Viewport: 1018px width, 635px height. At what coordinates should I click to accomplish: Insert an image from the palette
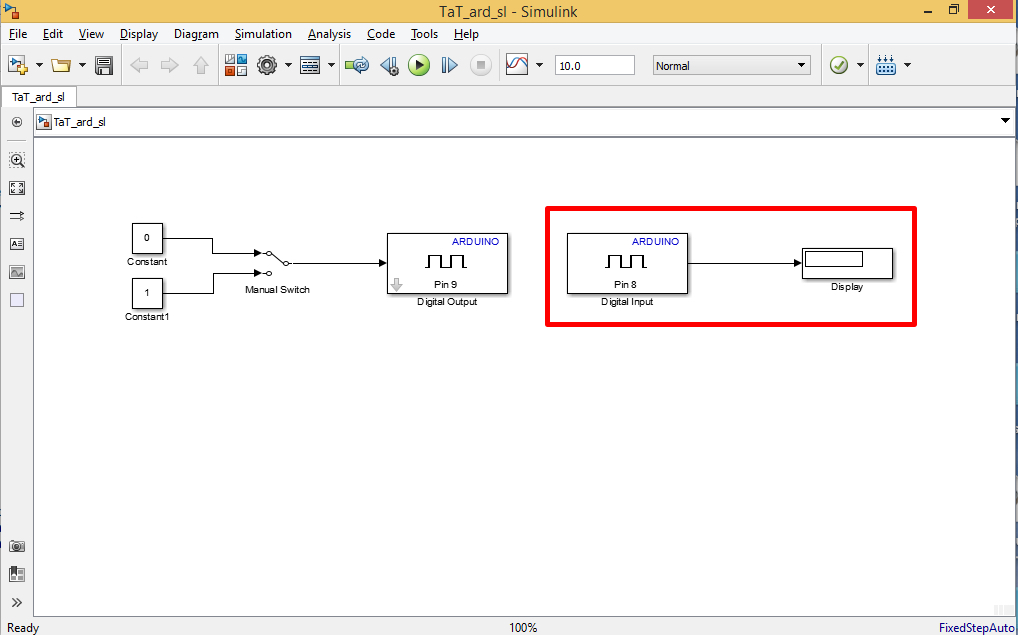(x=17, y=272)
